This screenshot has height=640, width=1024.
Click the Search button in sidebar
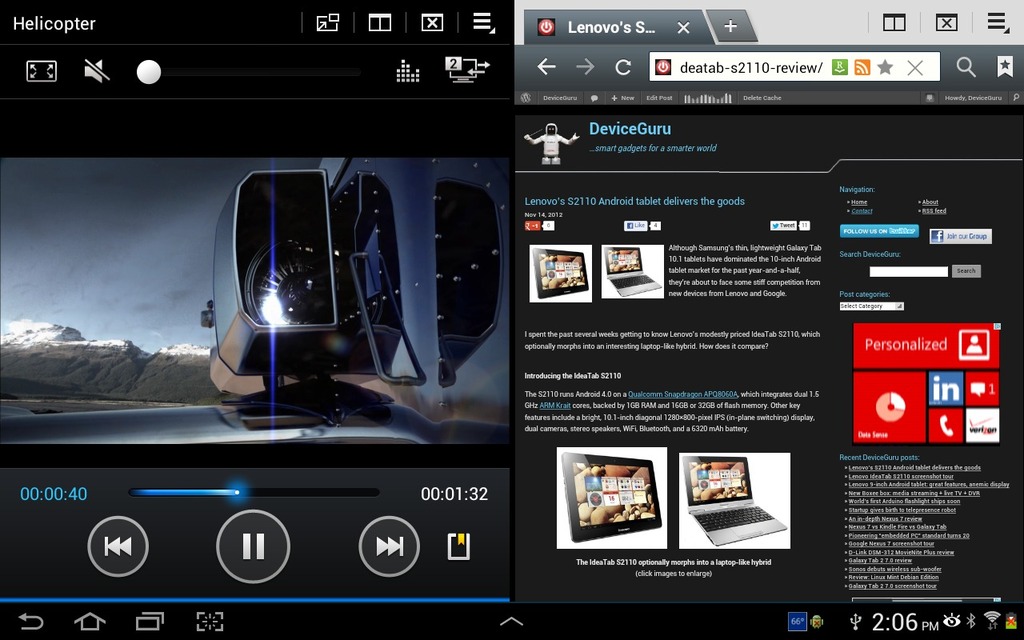(966, 271)
